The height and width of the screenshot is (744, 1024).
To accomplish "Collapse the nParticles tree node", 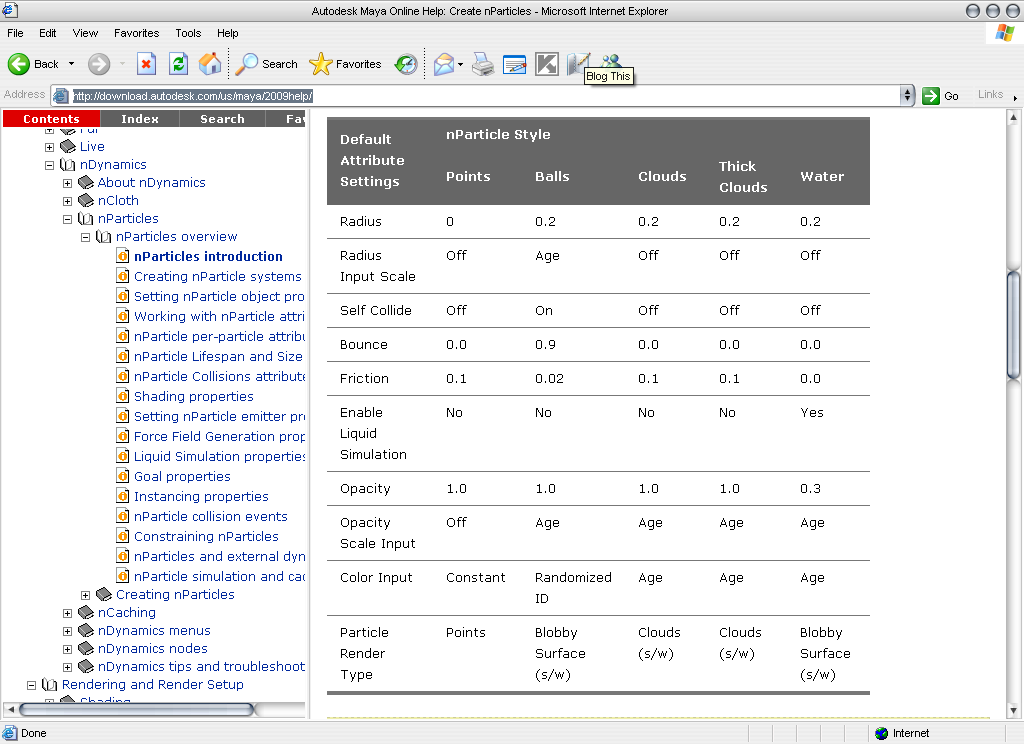I will pos(67,219).
